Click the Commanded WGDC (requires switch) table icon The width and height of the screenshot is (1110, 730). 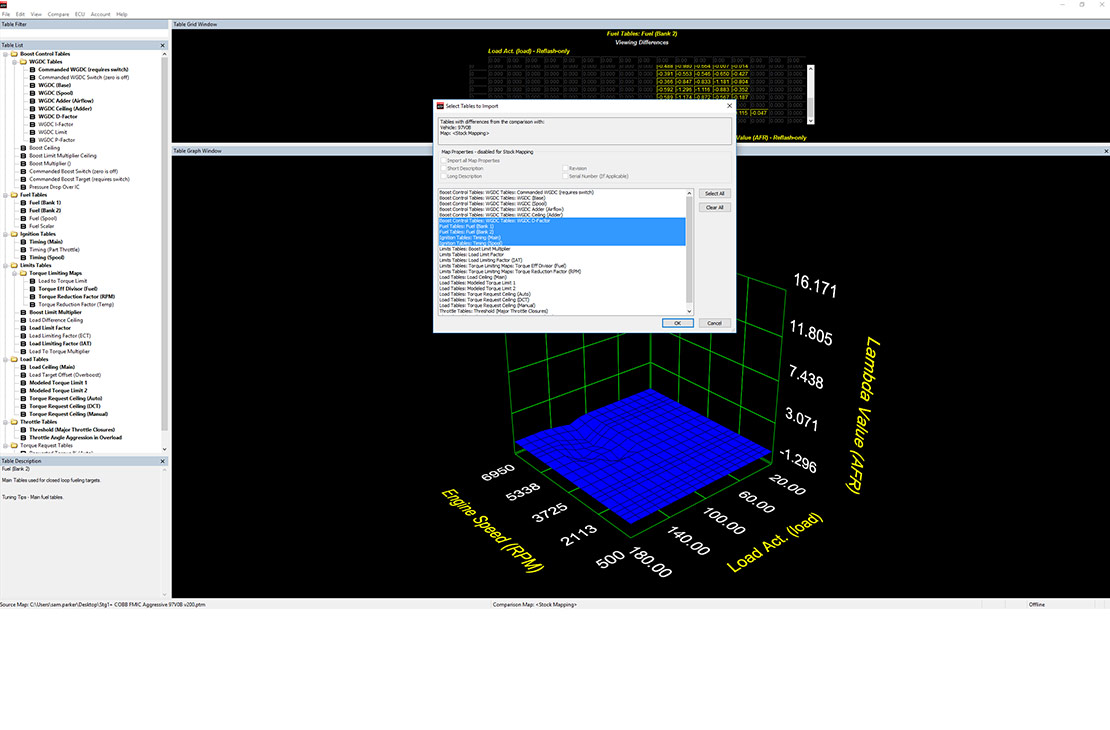click(x=33, y=69)
